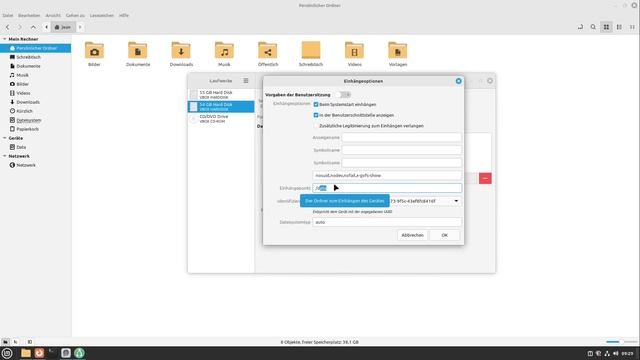Open the Bearbeiten menu
Image resolution: width=640 pixels, height=360 pixels.
coord(29,15)
